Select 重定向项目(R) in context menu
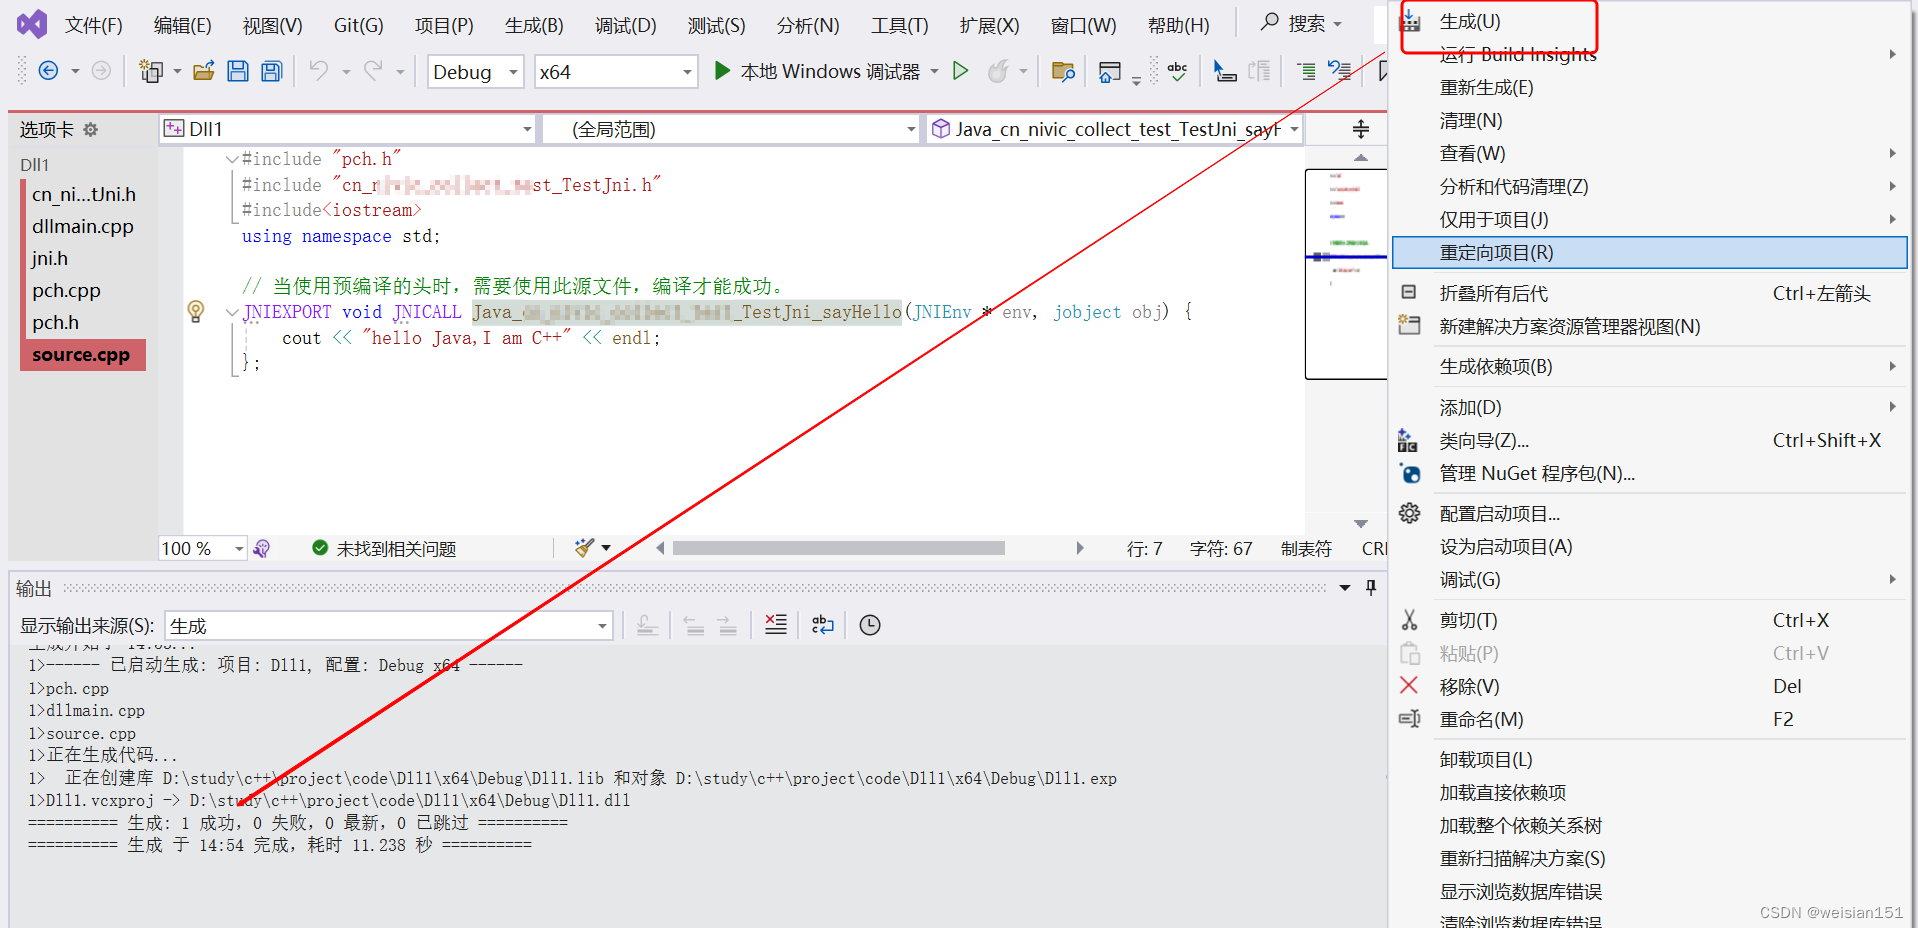The image size is (1918, 928). point(1649,253)
